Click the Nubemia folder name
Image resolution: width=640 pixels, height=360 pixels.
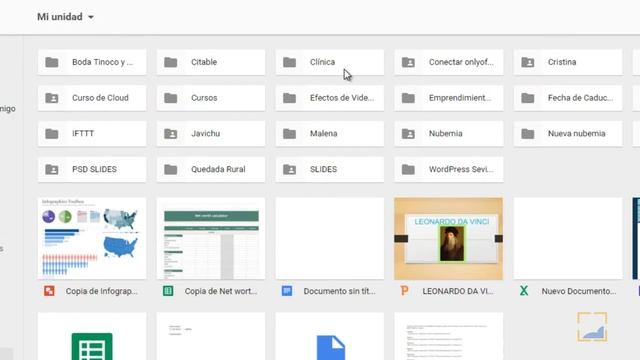[446, 133]
